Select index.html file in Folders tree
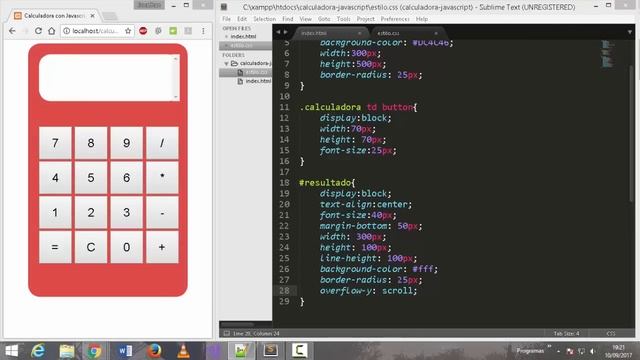The height and width of the screenshot is (360, 640). (x=258, y=81)
